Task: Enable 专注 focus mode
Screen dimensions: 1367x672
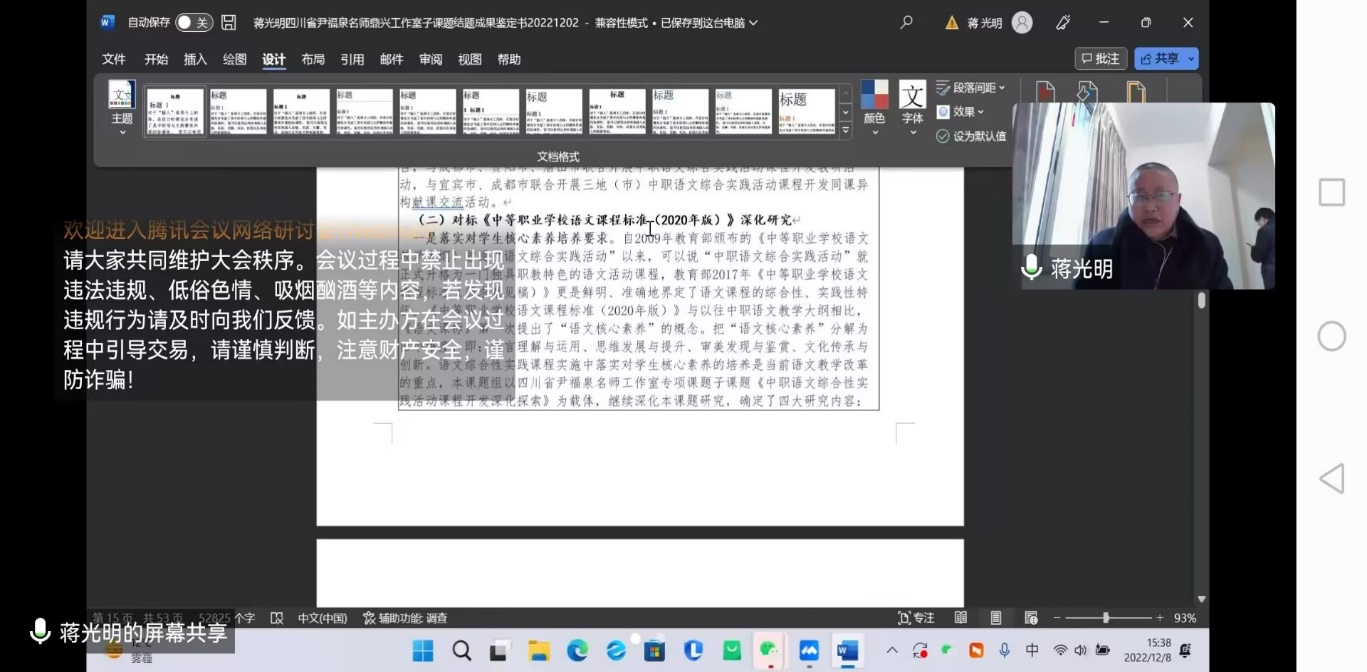Action: click(x=916, y=618)
